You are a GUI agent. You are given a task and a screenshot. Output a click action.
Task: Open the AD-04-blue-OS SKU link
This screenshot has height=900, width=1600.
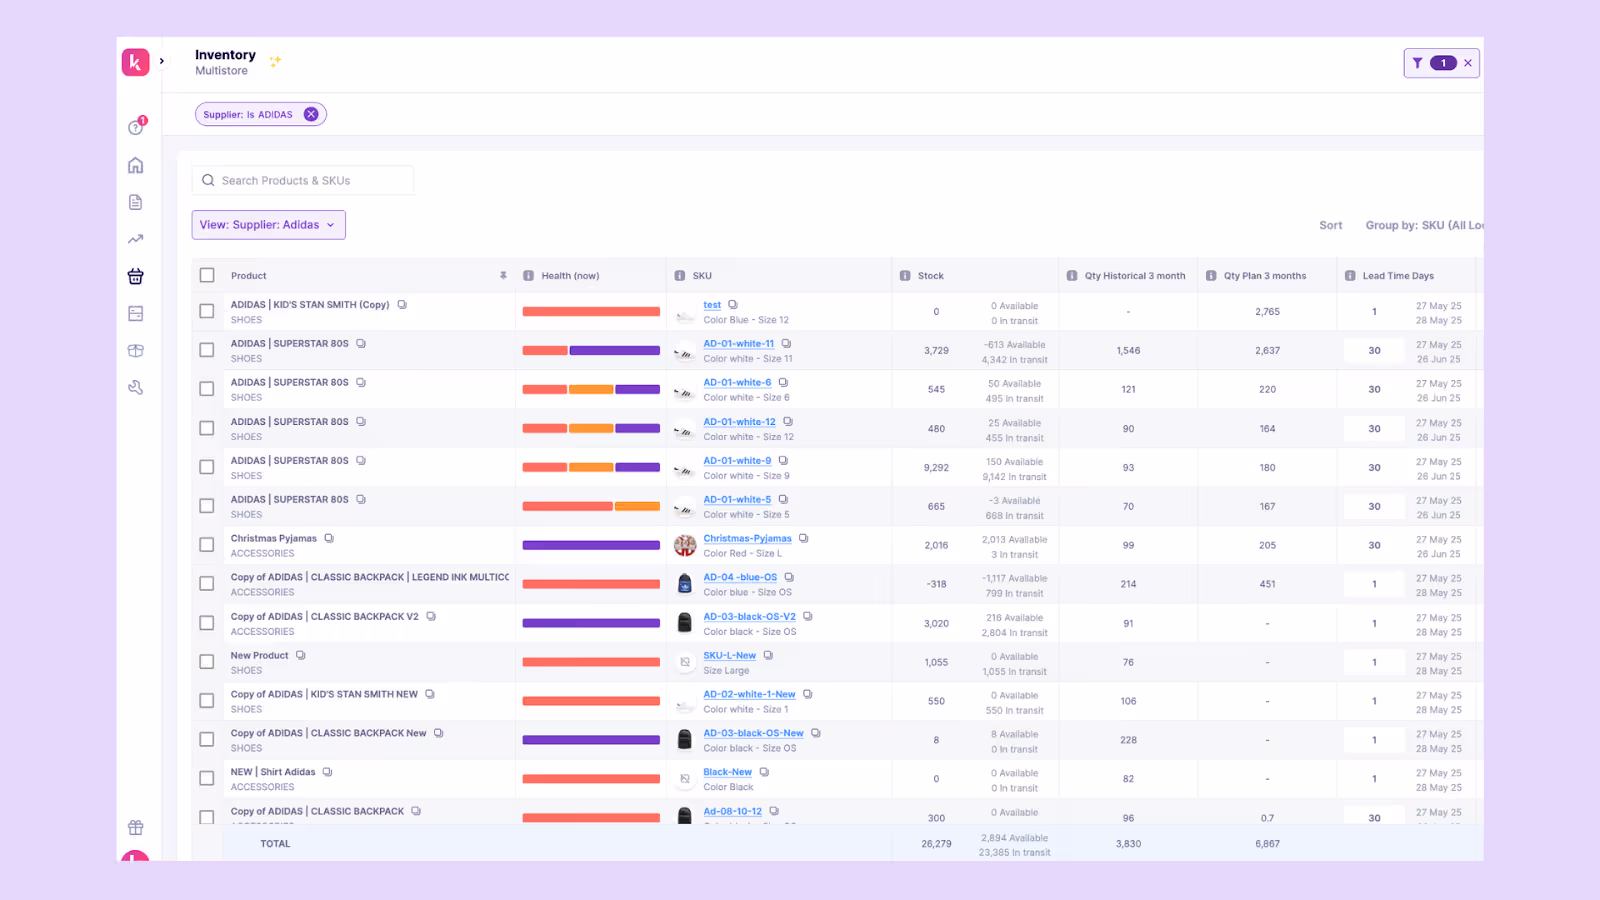click(740, 578)
